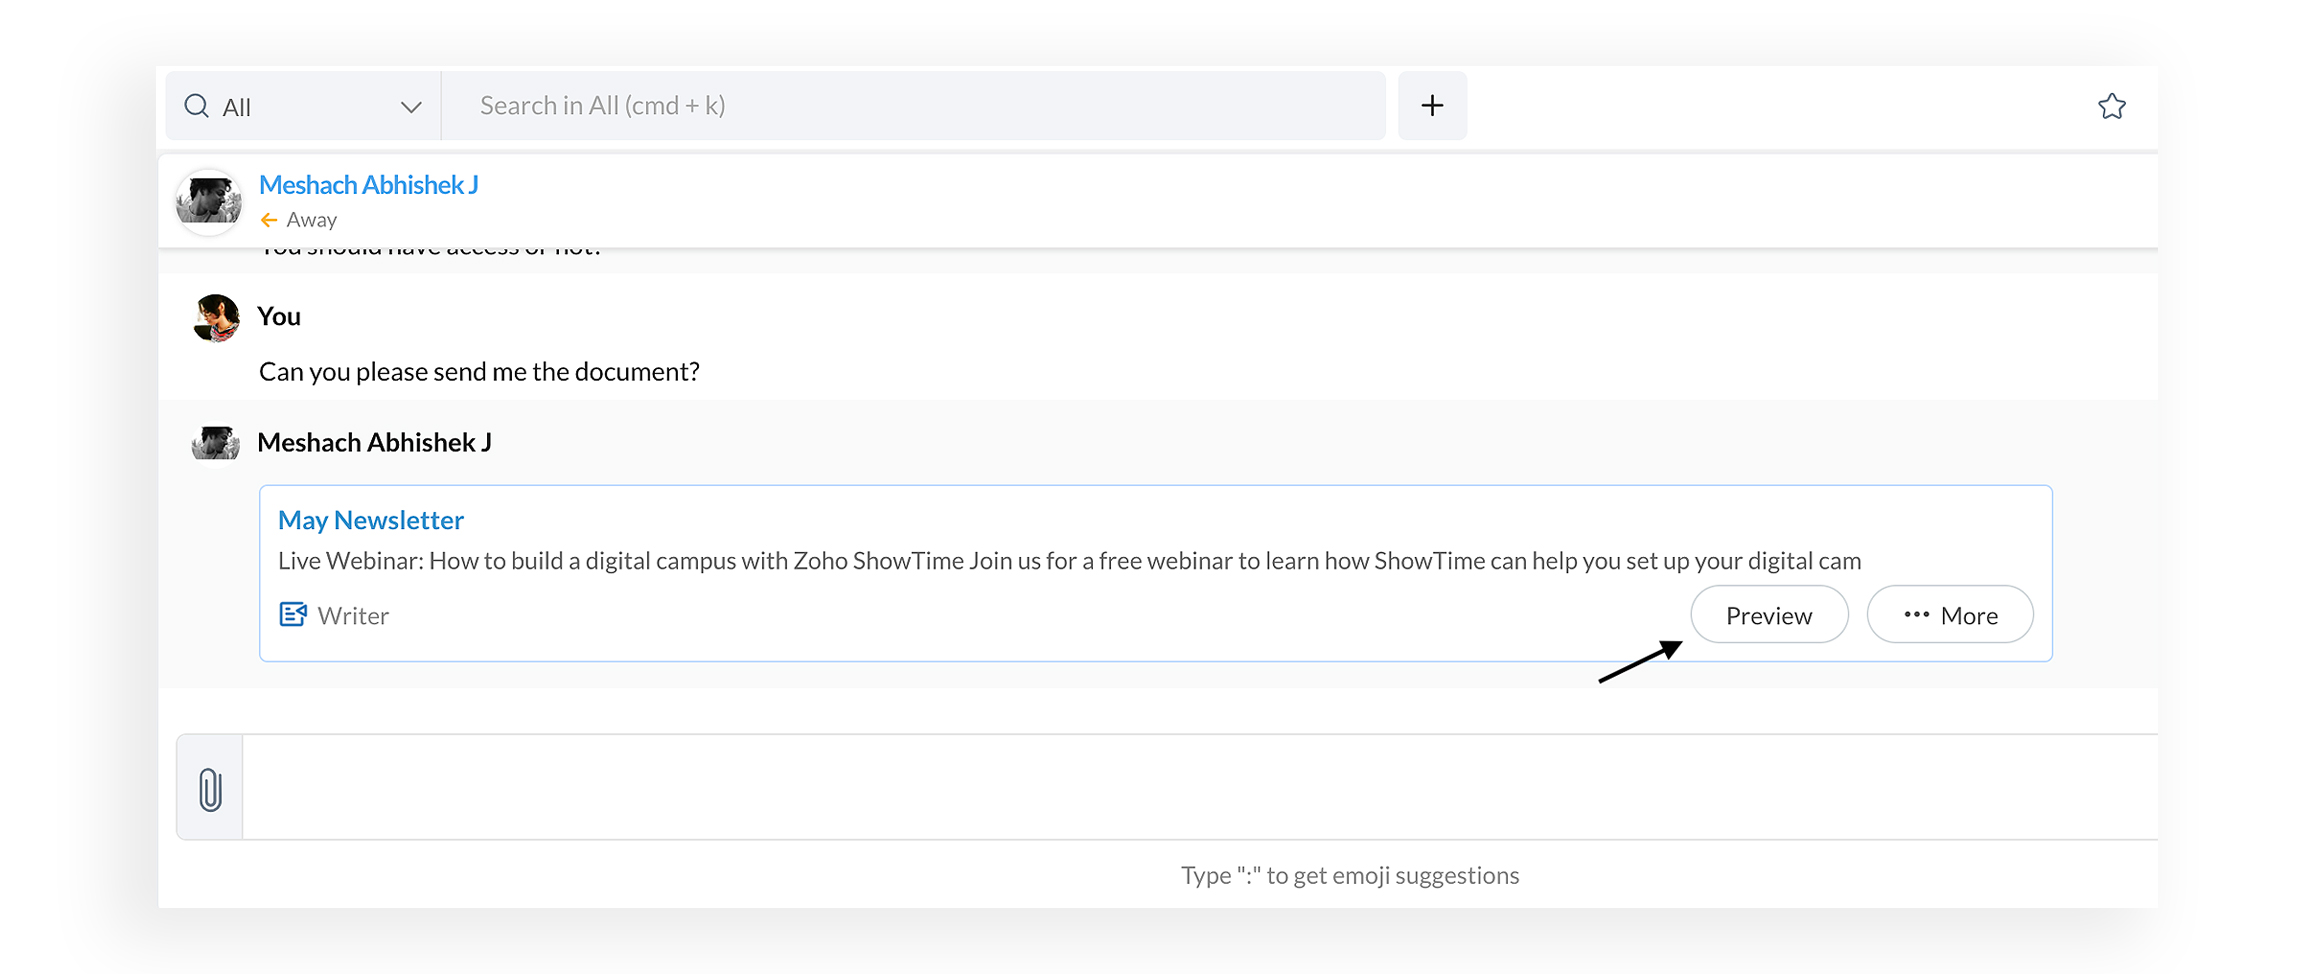Click the Writer label in card

(x=353, y=616)
